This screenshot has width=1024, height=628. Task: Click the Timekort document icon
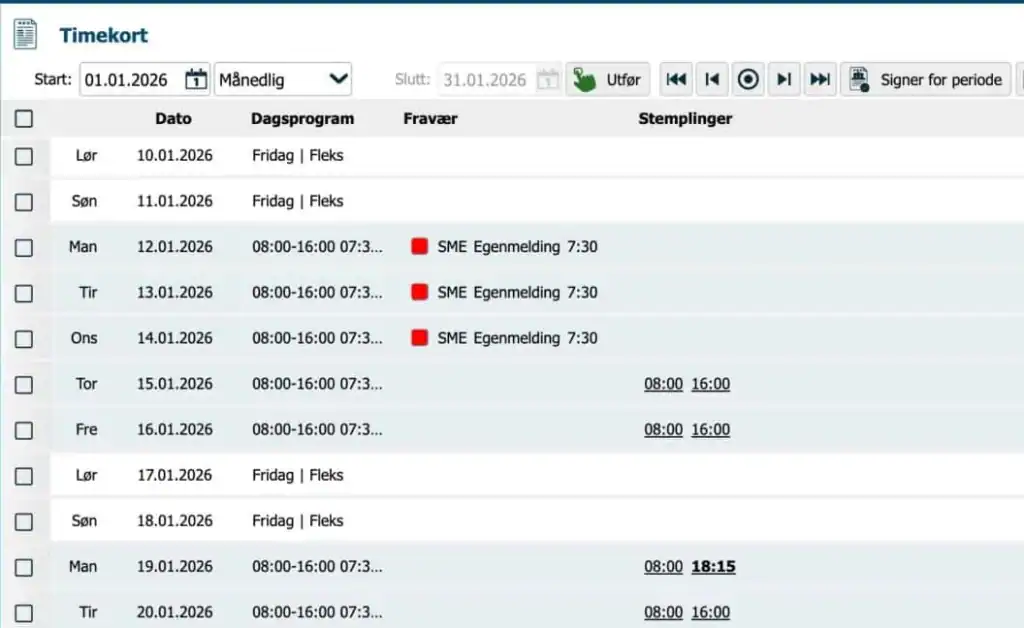pyautogui.click(x=25, y=34)
